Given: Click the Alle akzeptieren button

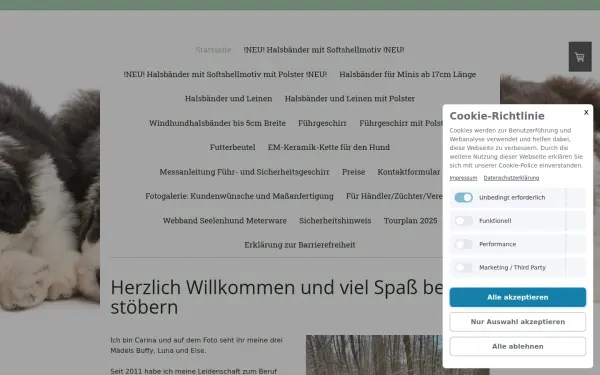Looking at the screenshot, I should pyautogui.click(x=517, y=297).
